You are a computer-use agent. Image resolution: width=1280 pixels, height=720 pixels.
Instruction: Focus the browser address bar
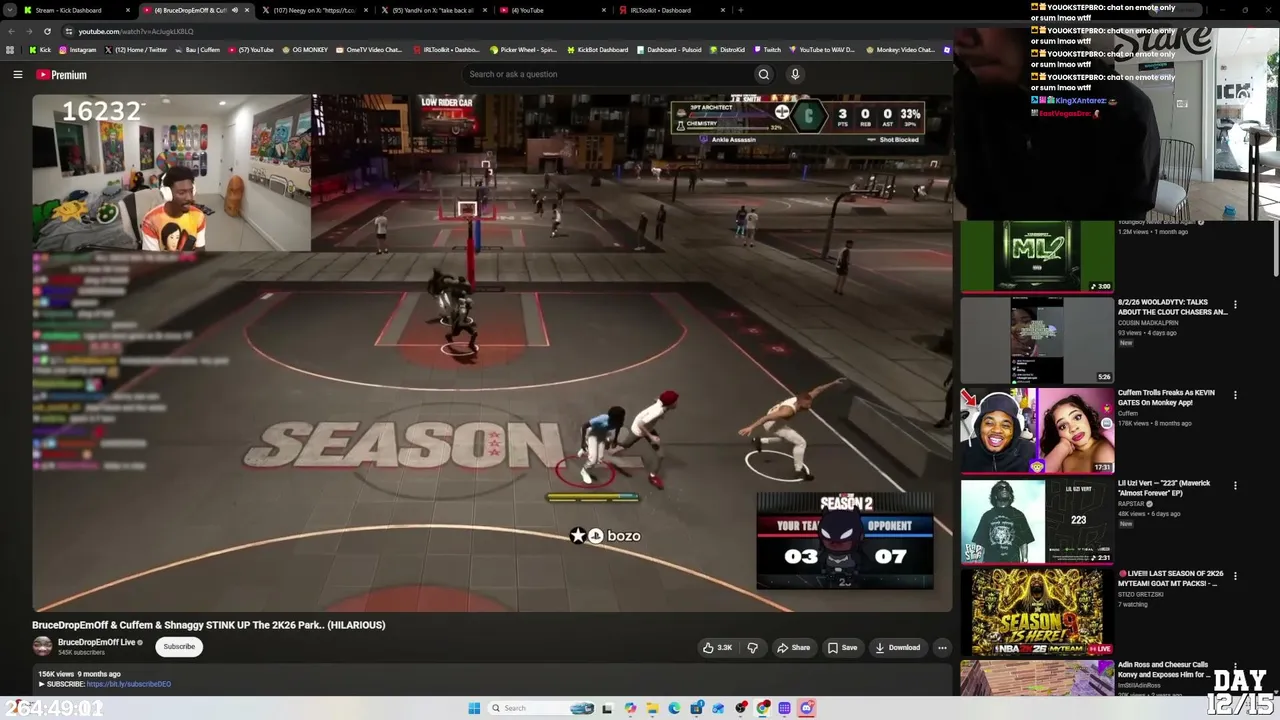coord(500,31)
